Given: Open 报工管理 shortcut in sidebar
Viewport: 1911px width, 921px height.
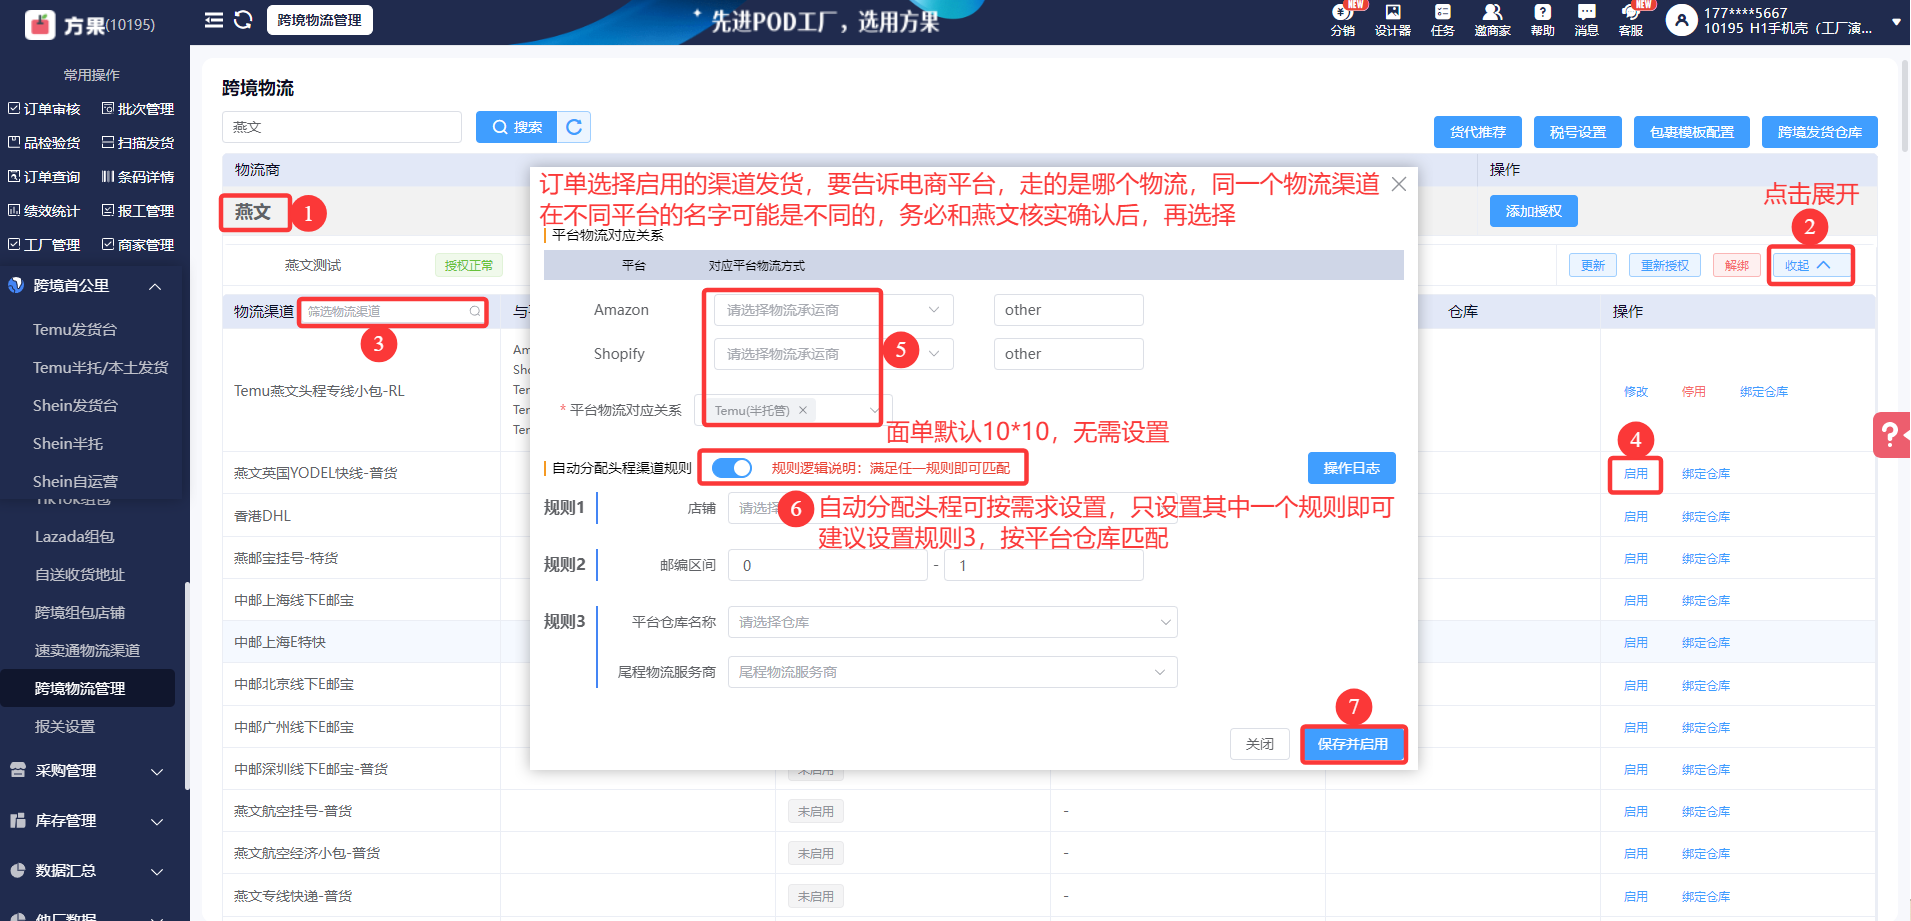Looking at the screenshot, I should pos(138,211).
